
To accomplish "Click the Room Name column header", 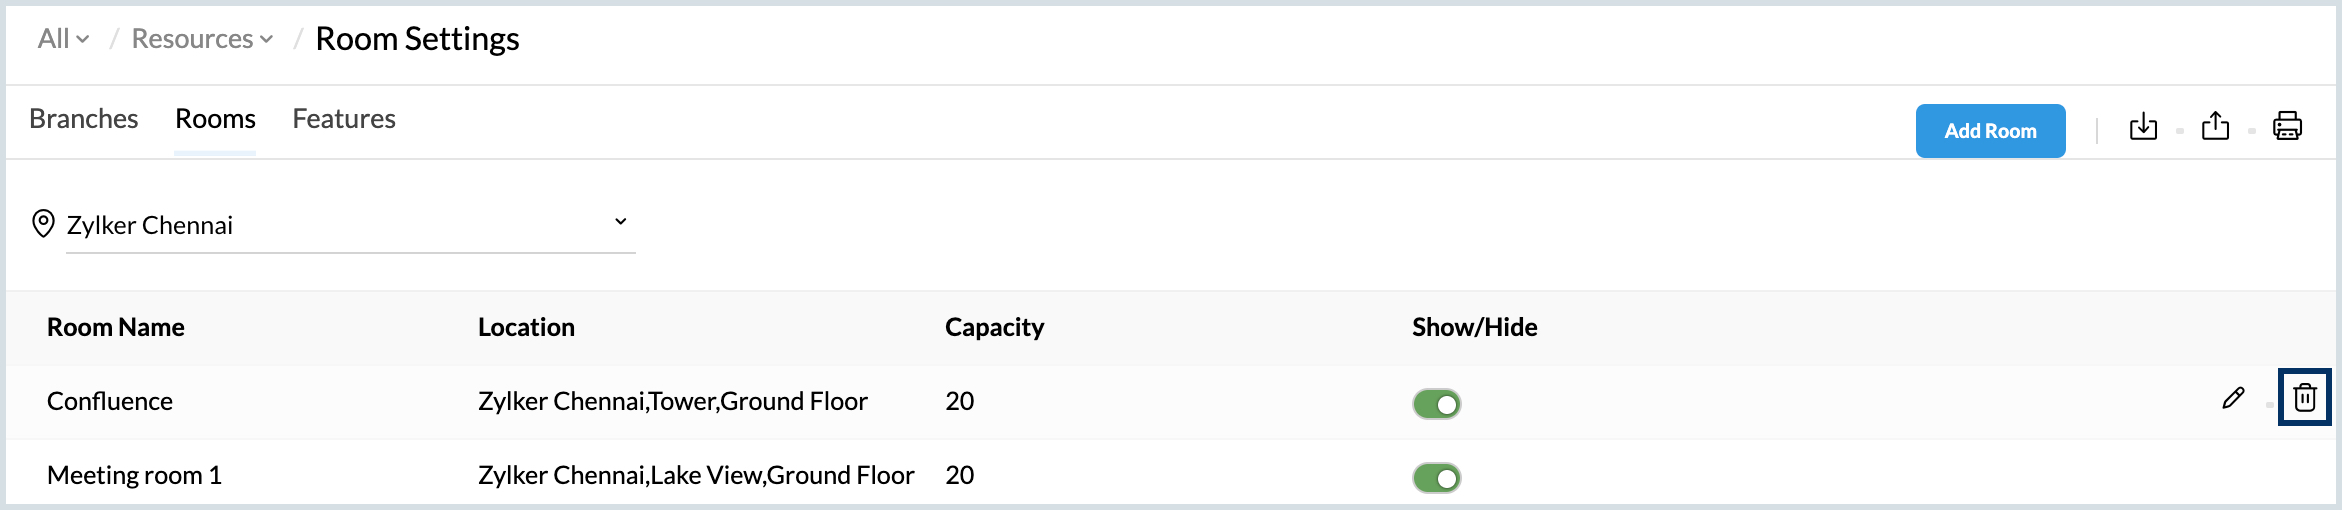I will [116, 327].
